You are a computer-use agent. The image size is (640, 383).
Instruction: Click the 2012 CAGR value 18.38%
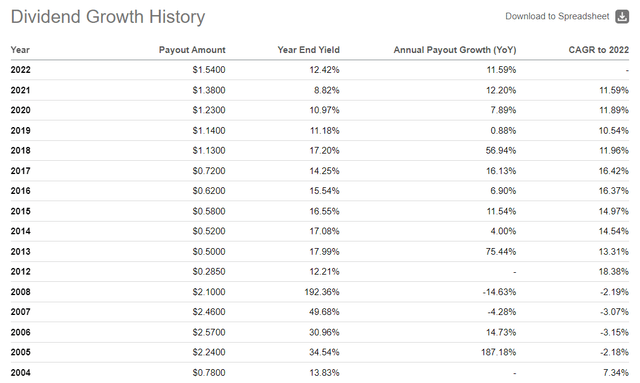(613, 272)
